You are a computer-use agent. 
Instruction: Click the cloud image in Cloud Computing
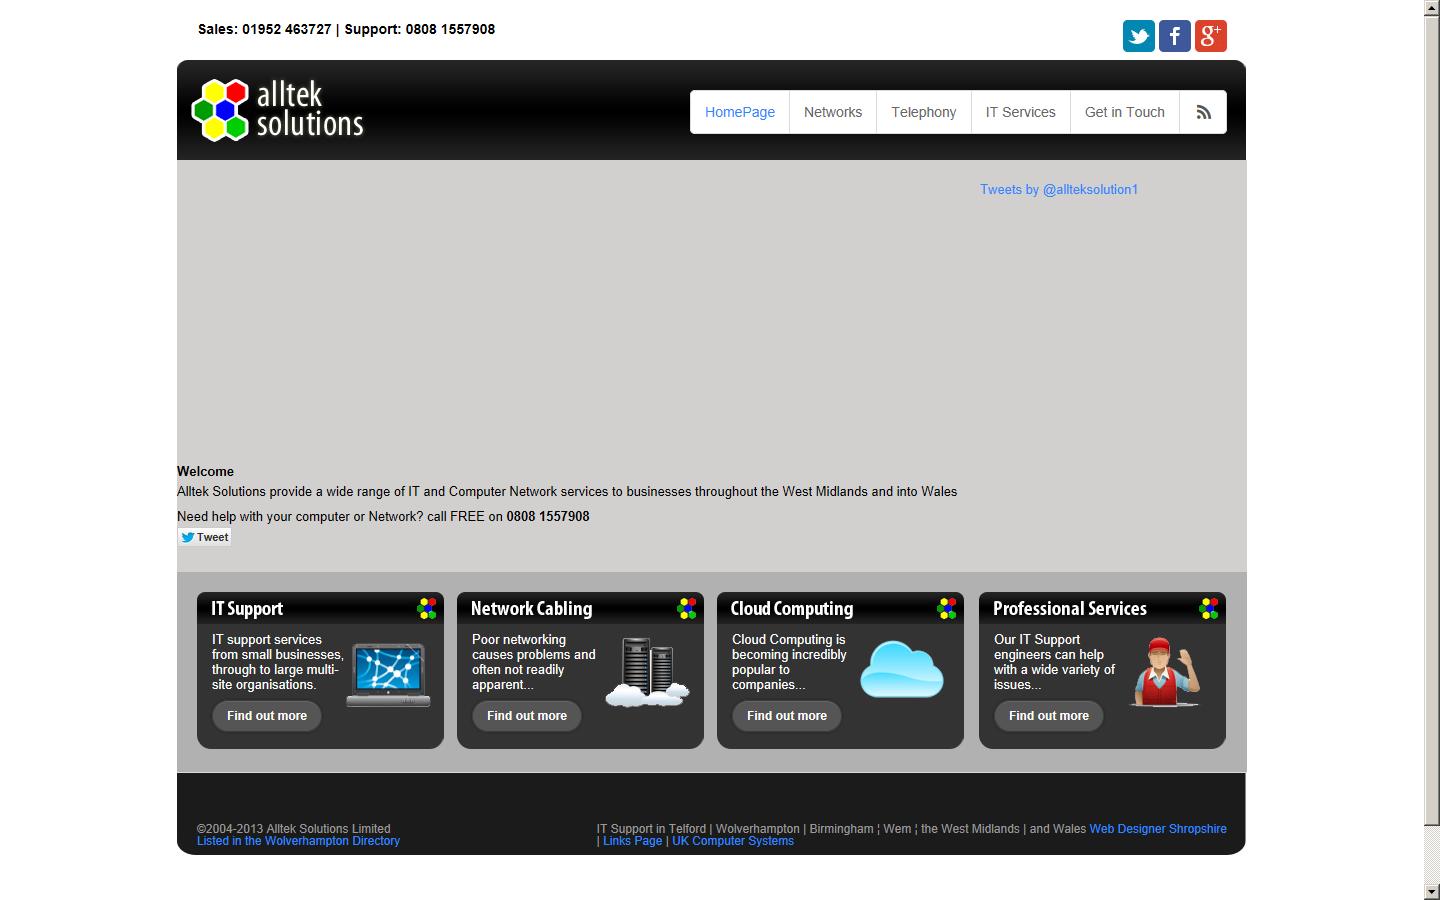click(901, 669)
